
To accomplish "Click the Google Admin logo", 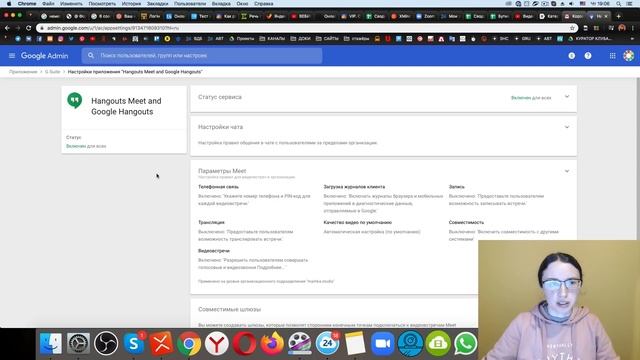I will coord(44,56).
